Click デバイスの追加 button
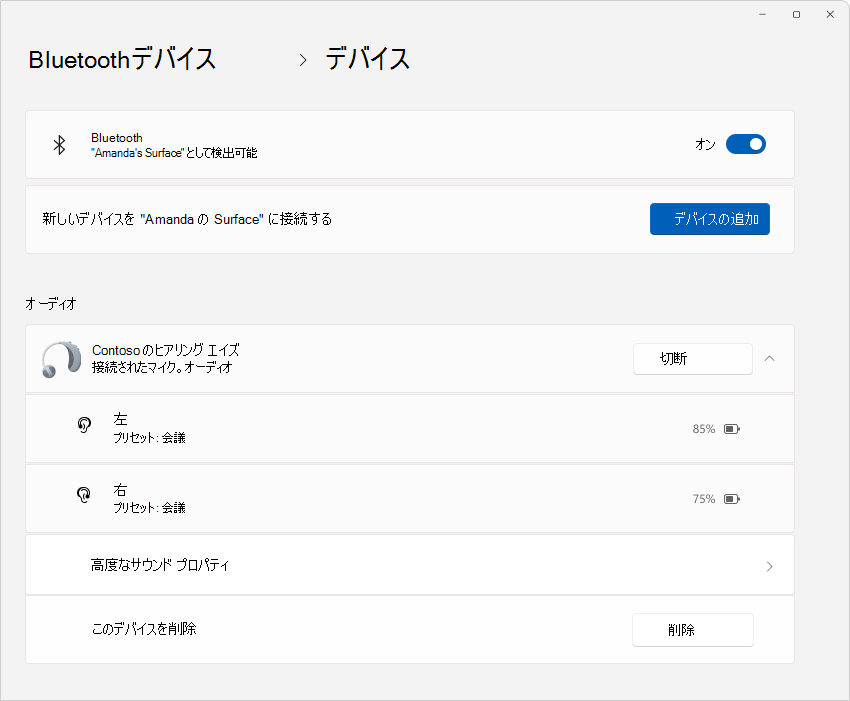Image resolution: width=850 pixels, height=701 pixels. coord(710,219)
